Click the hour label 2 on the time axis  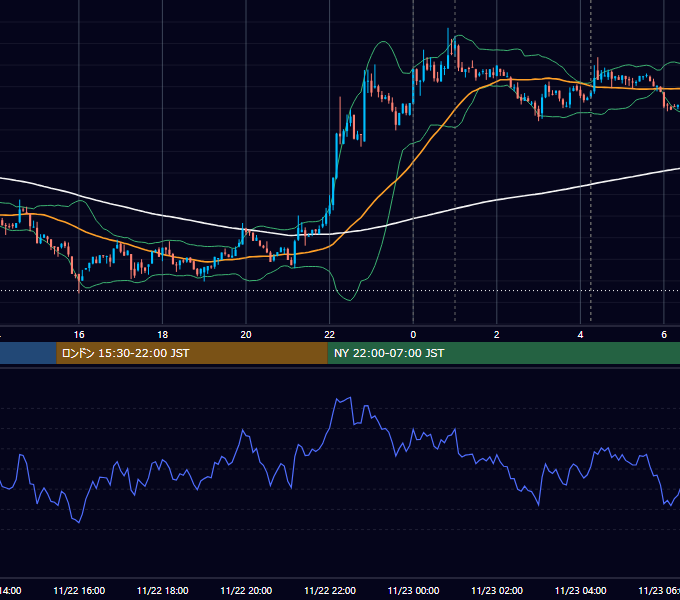[497, 334]
